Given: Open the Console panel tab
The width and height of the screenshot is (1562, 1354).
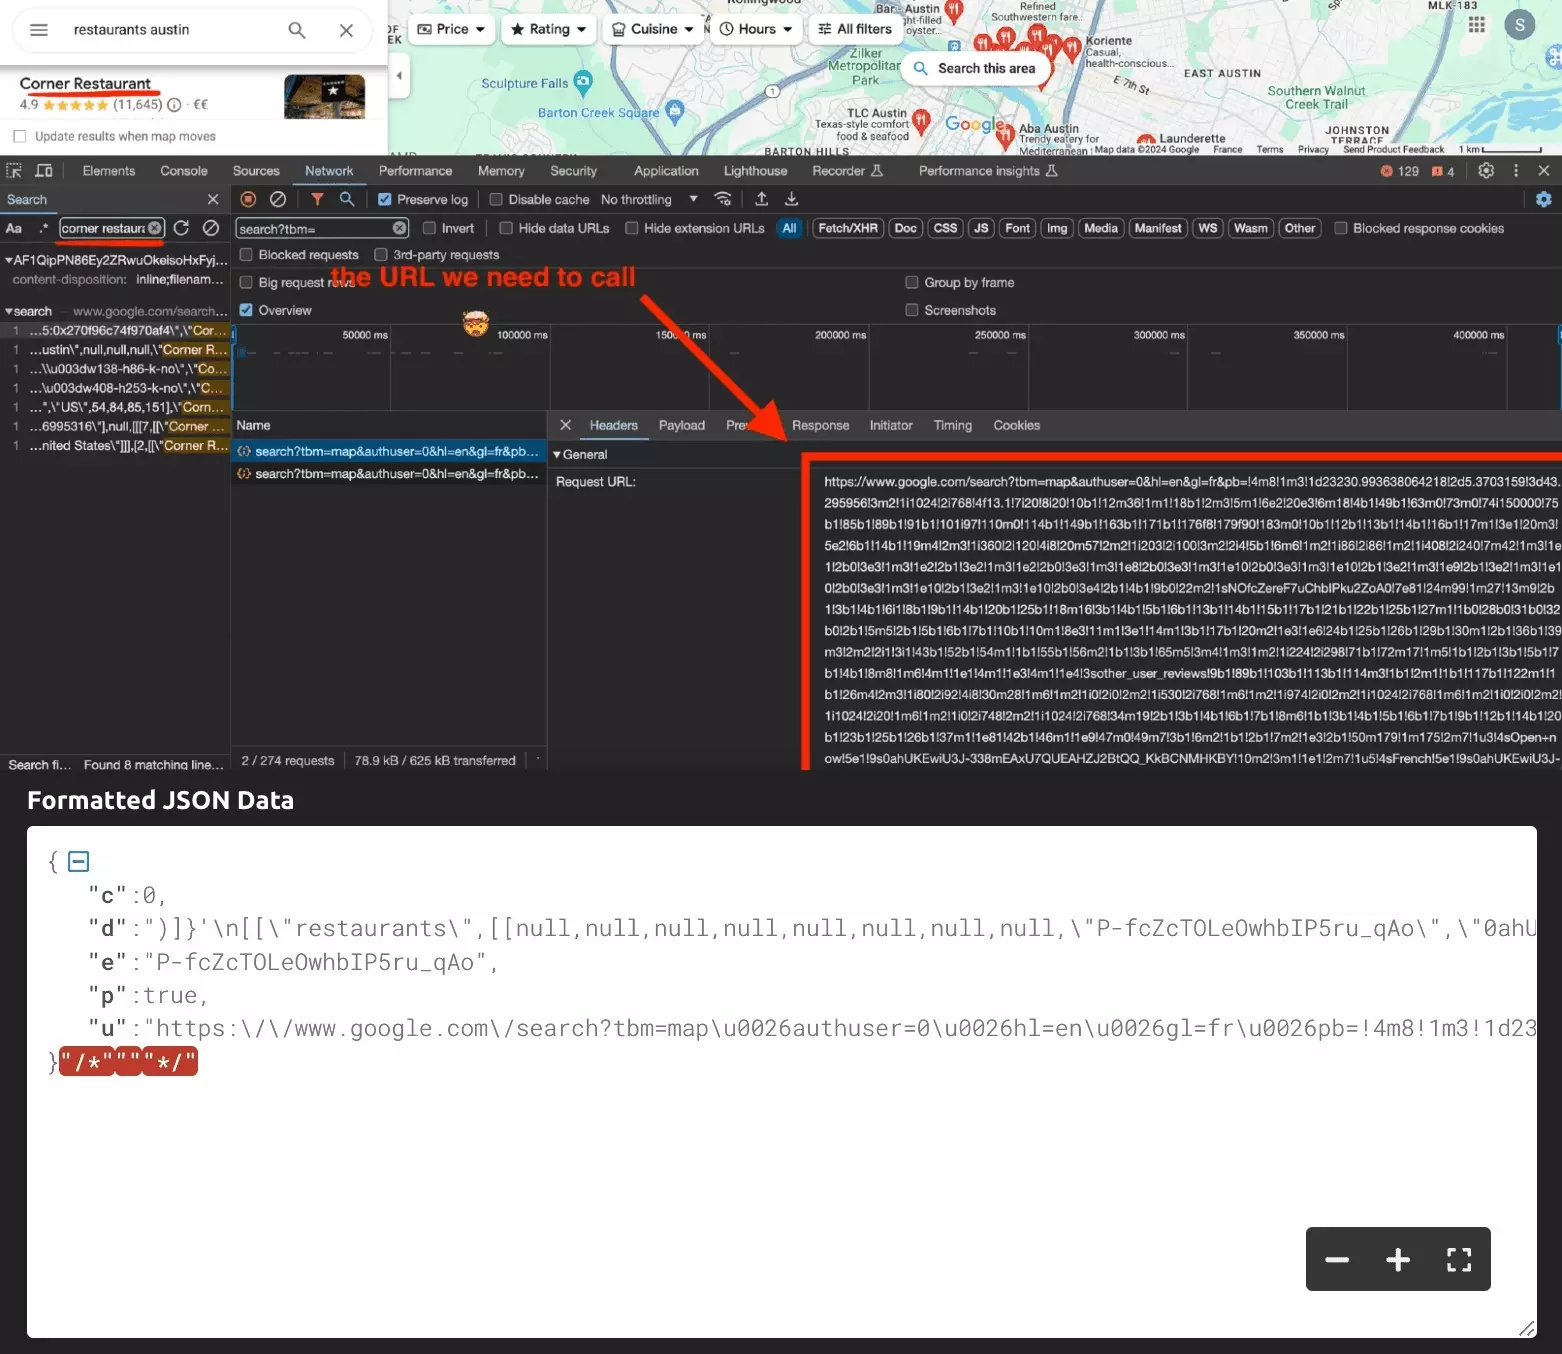Looking at the screenshot, I should click(x=184, y=171).
